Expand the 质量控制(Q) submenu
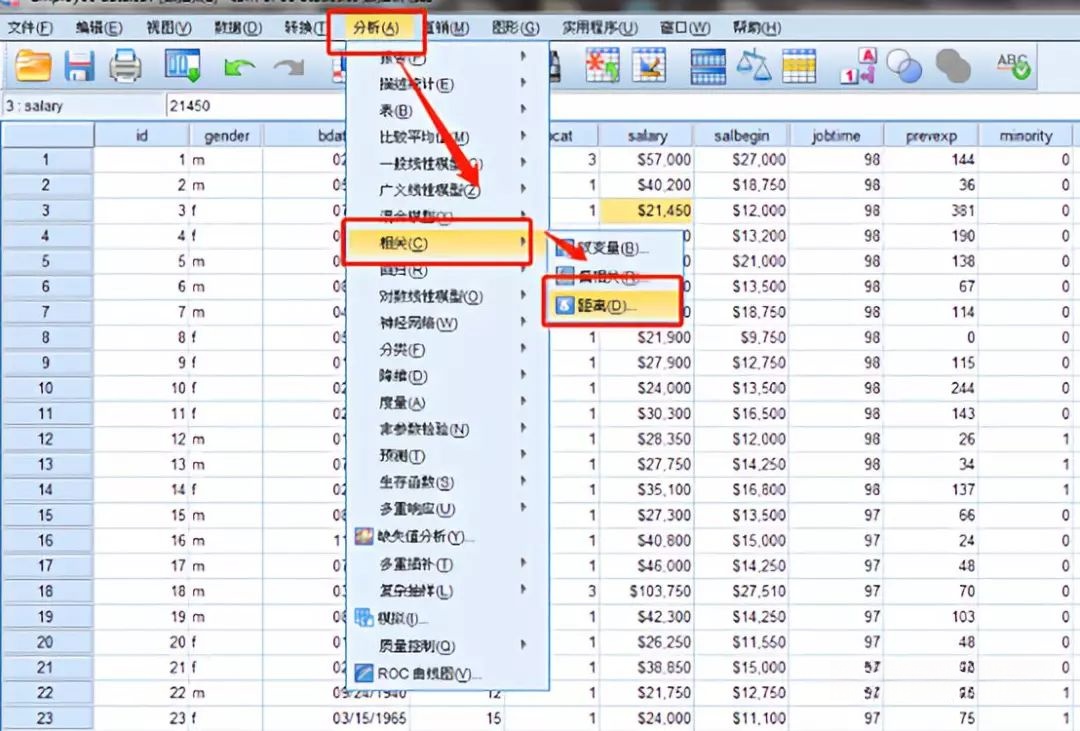Image resolution: width=1080 pixels, height=731 pixels. coord(448,646)
